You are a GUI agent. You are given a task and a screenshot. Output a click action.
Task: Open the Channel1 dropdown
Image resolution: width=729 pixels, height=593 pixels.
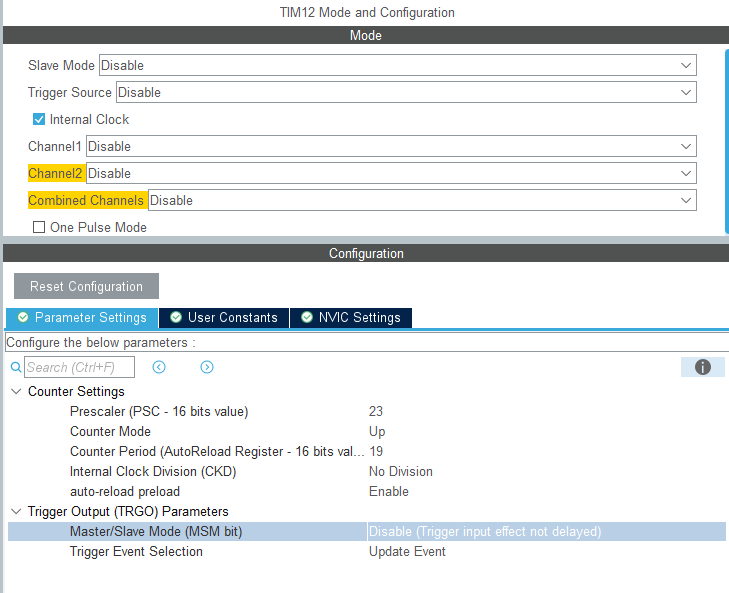coord(391,146)
